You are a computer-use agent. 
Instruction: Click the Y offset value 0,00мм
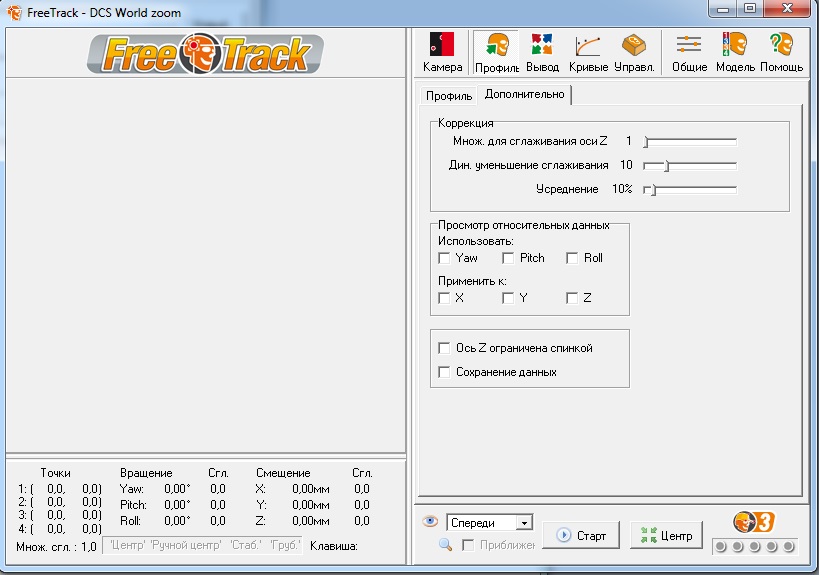311,505
